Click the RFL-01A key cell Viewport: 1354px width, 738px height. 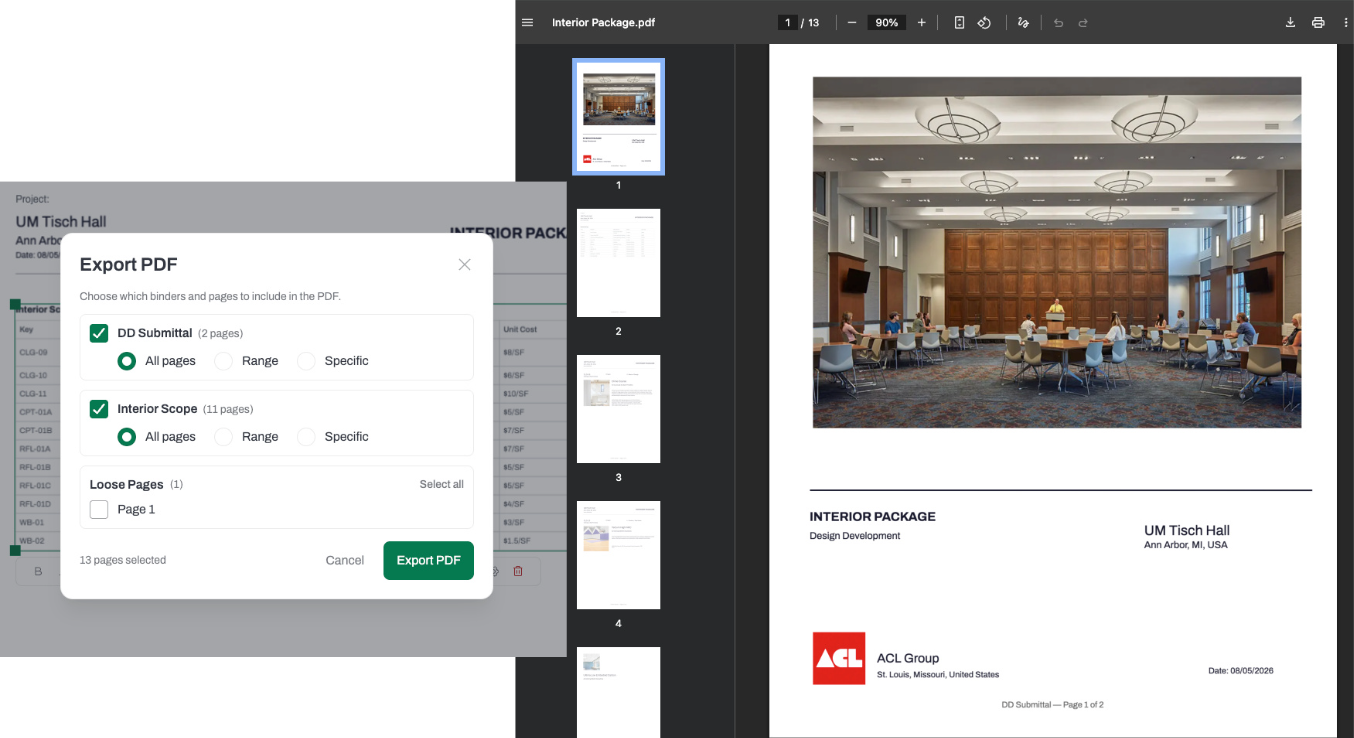(x=36, y=449)
